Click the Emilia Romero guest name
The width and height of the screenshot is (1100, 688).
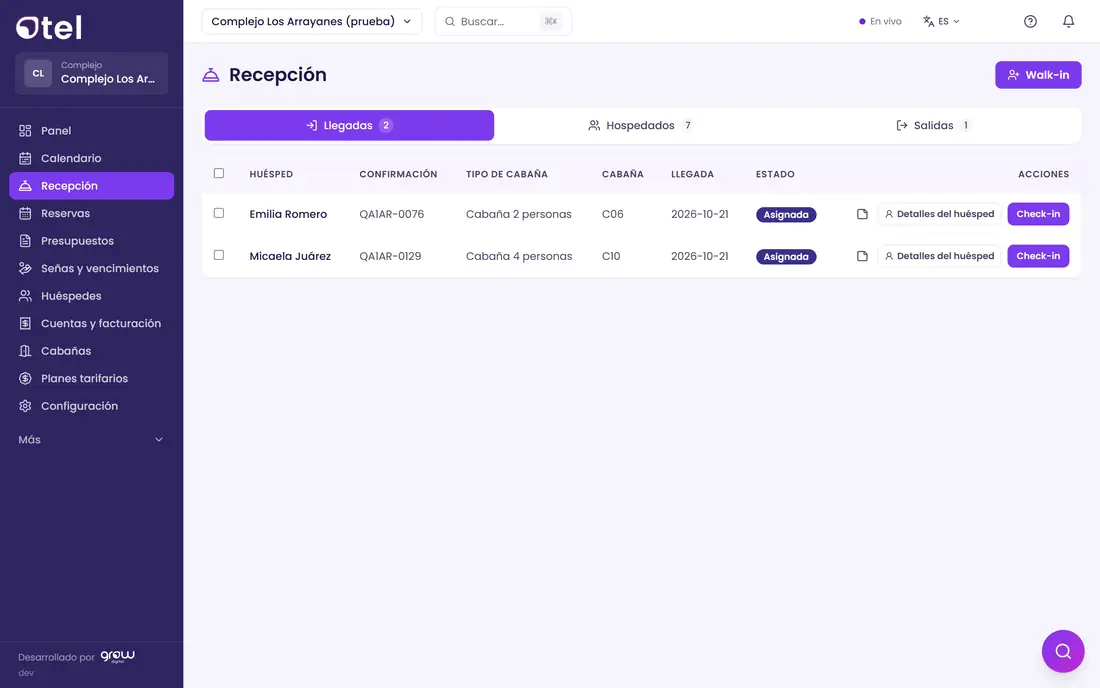tap(288, 214)
